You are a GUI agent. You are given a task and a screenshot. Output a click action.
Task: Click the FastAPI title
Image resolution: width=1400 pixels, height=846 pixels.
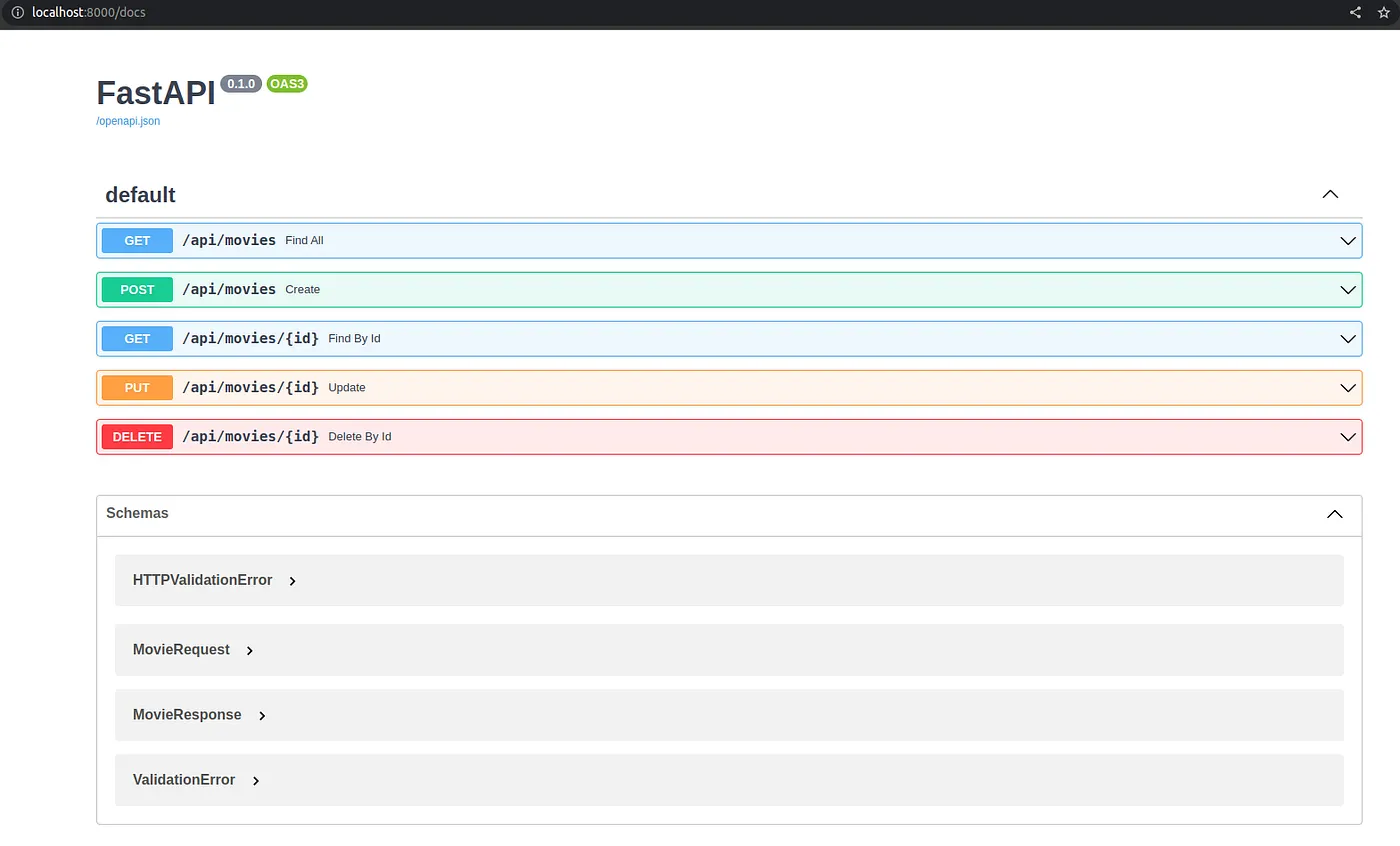pyautogui.click(x=156, y=93)
